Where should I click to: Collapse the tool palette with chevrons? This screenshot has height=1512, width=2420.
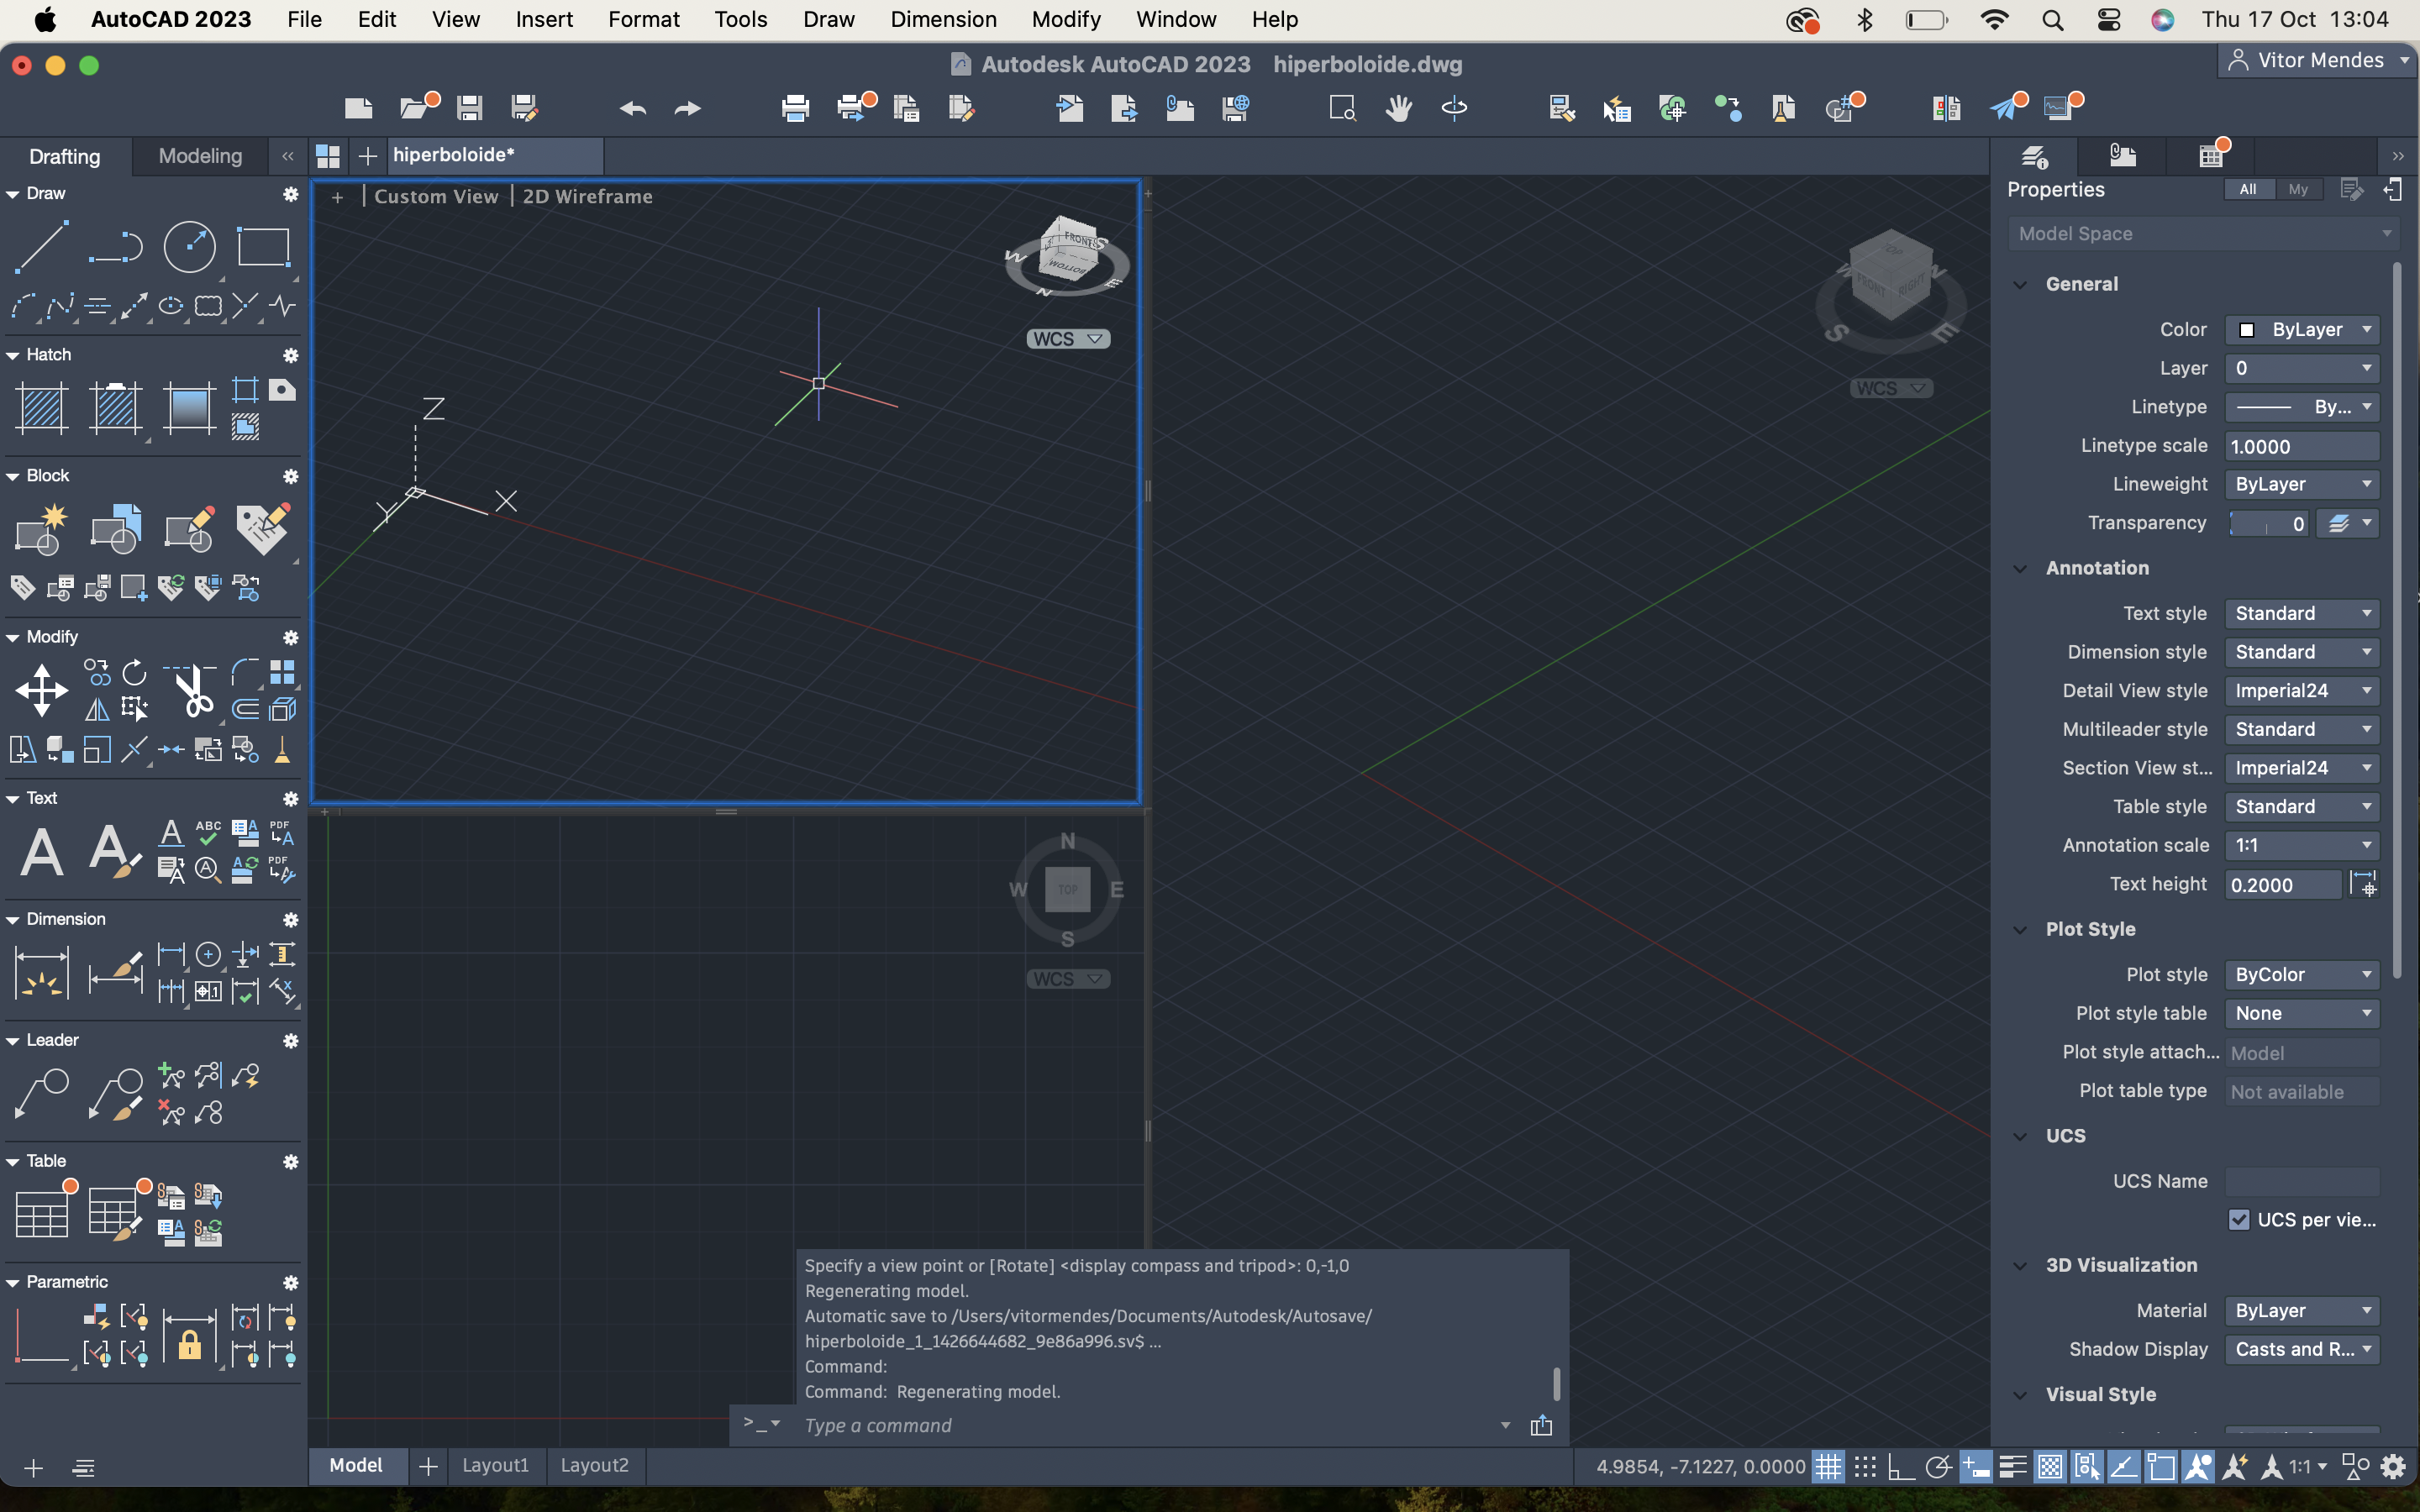point(288,156)
